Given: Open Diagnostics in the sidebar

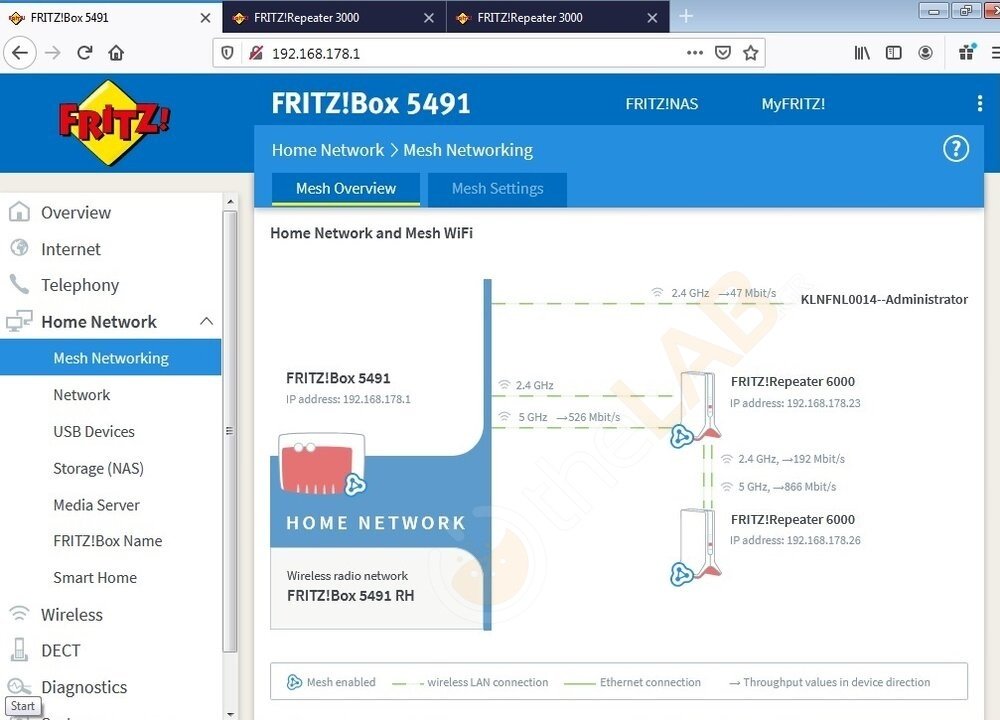Looking at the screenshot, I should [x=84, y=687].
